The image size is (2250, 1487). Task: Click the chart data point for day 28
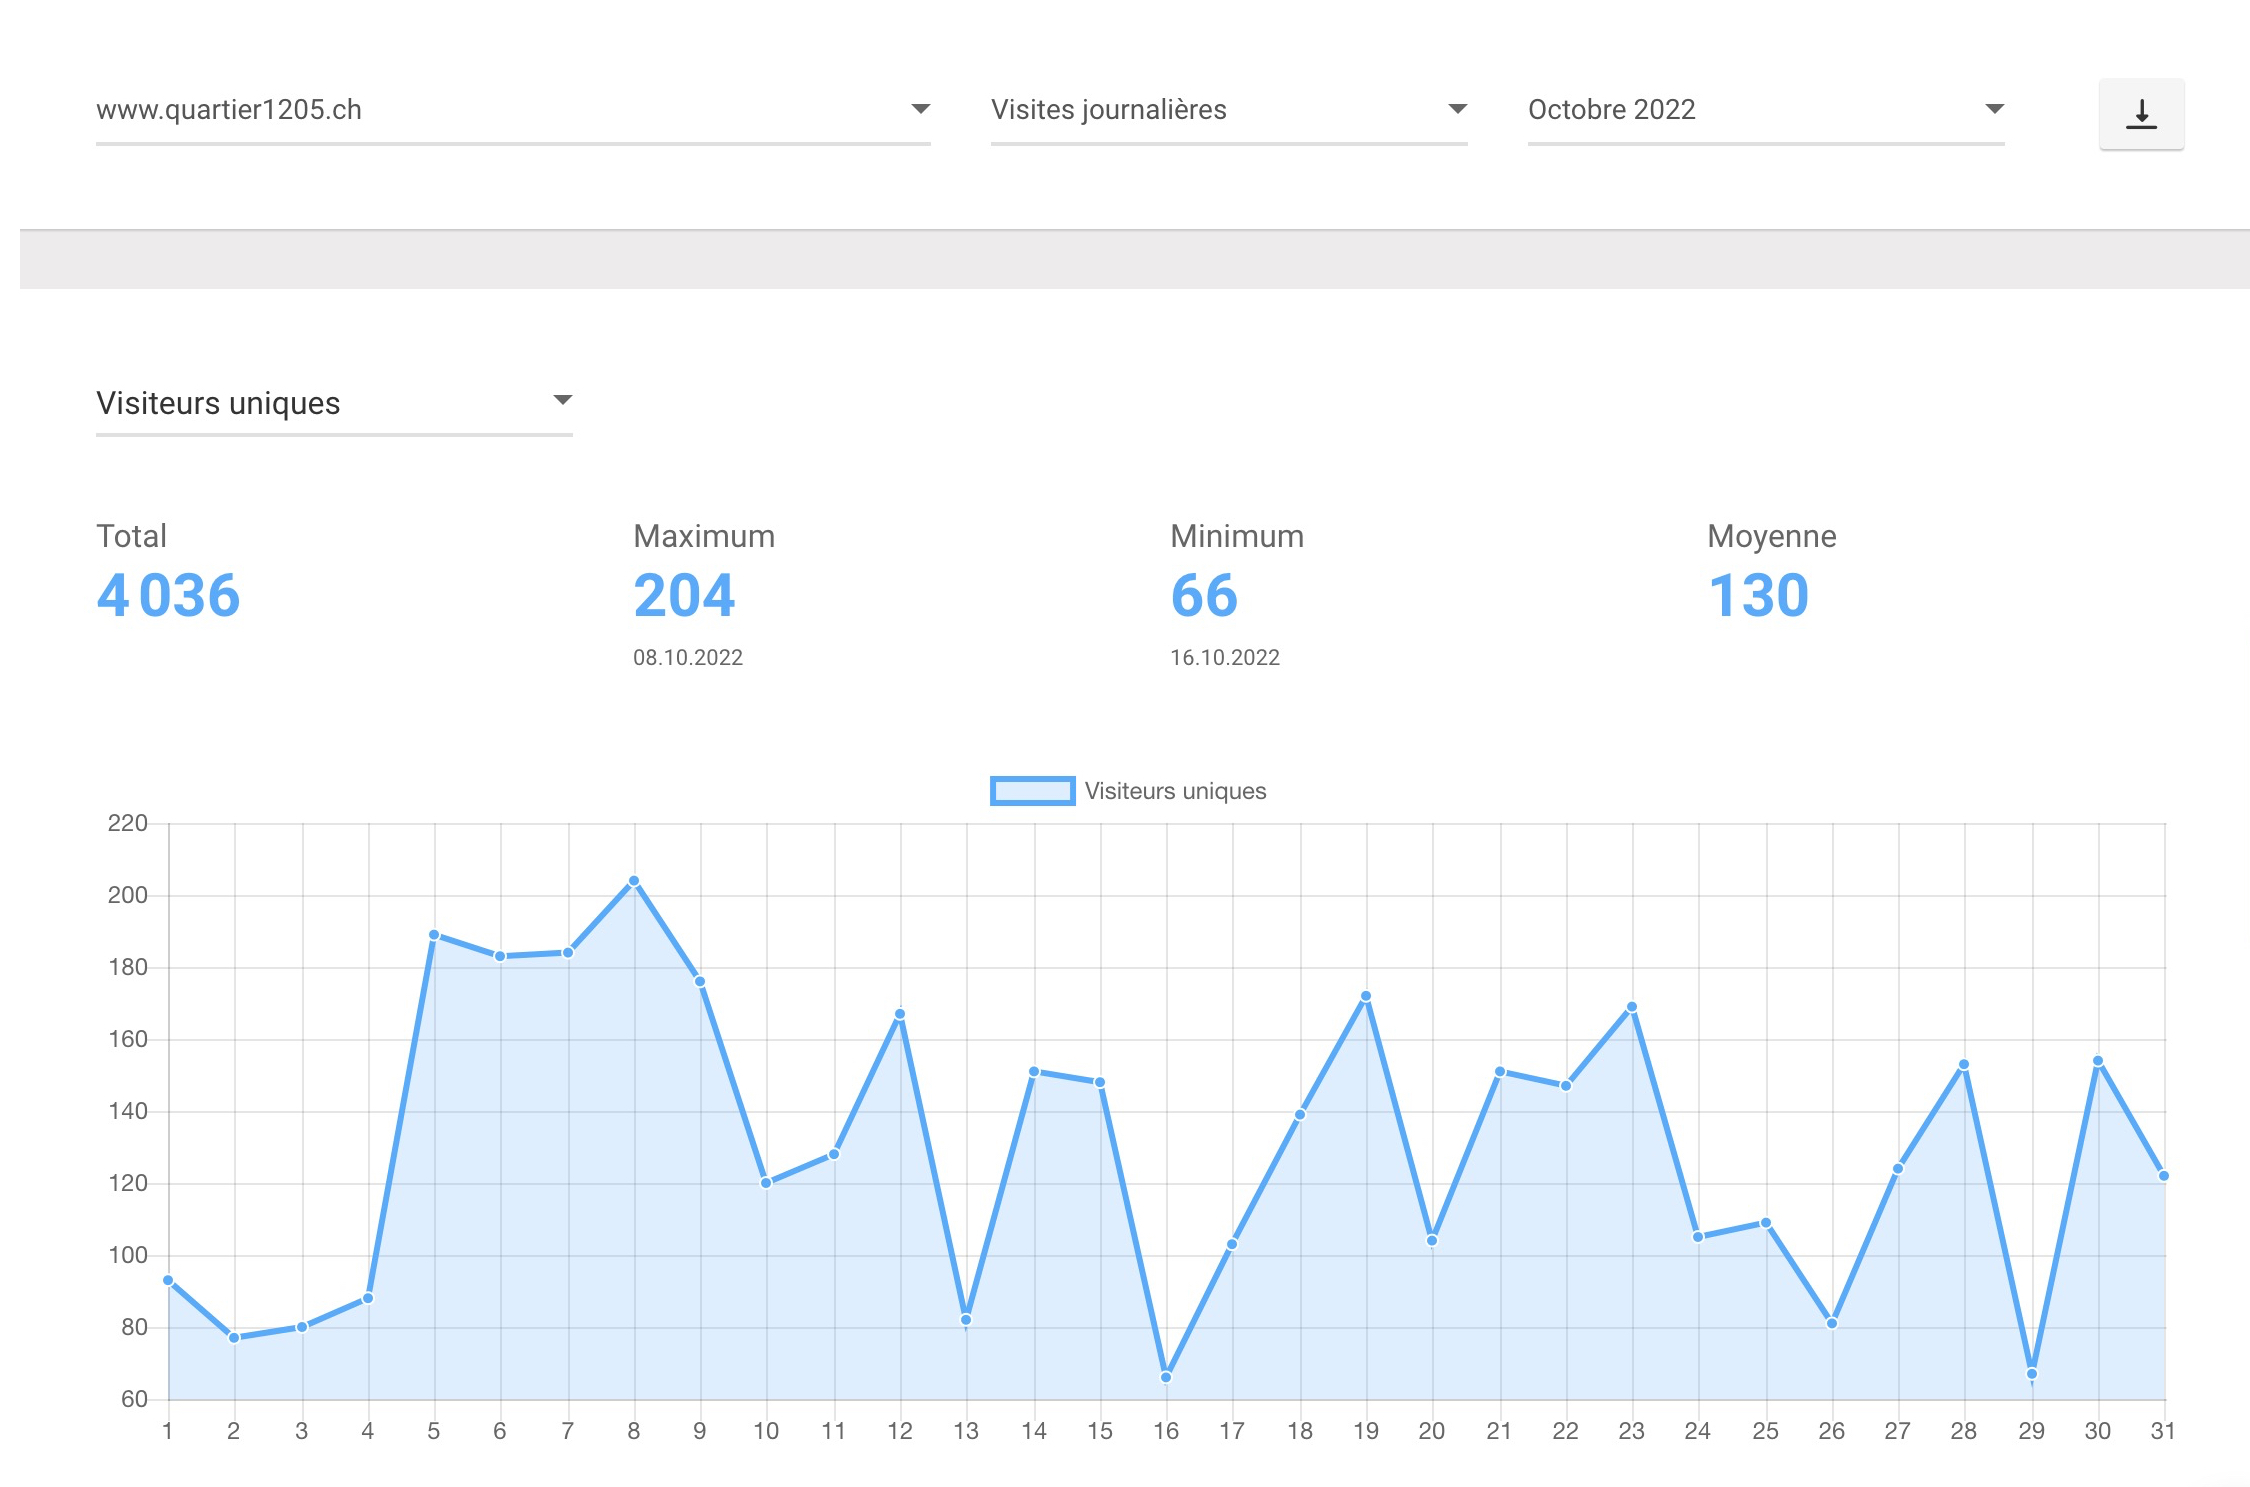point(1964,1065)
